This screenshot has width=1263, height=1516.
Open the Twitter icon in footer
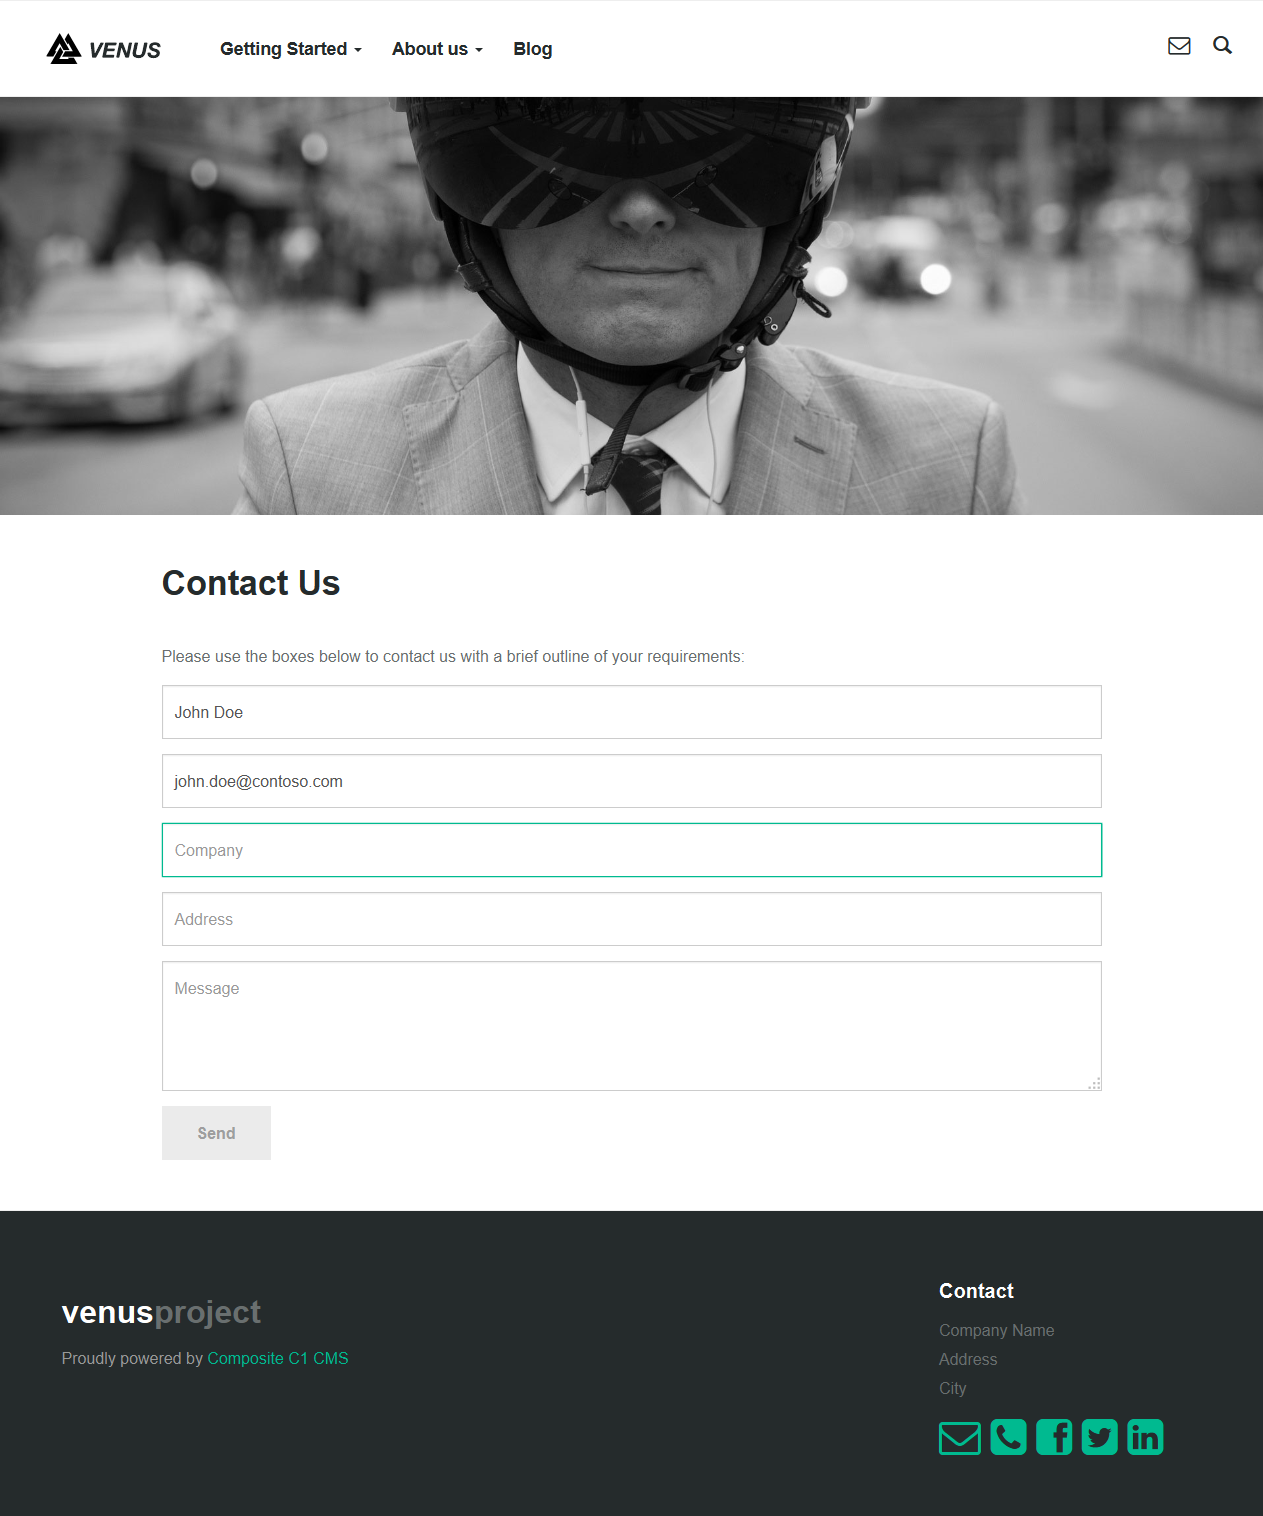click(x=1100, y=1437)
